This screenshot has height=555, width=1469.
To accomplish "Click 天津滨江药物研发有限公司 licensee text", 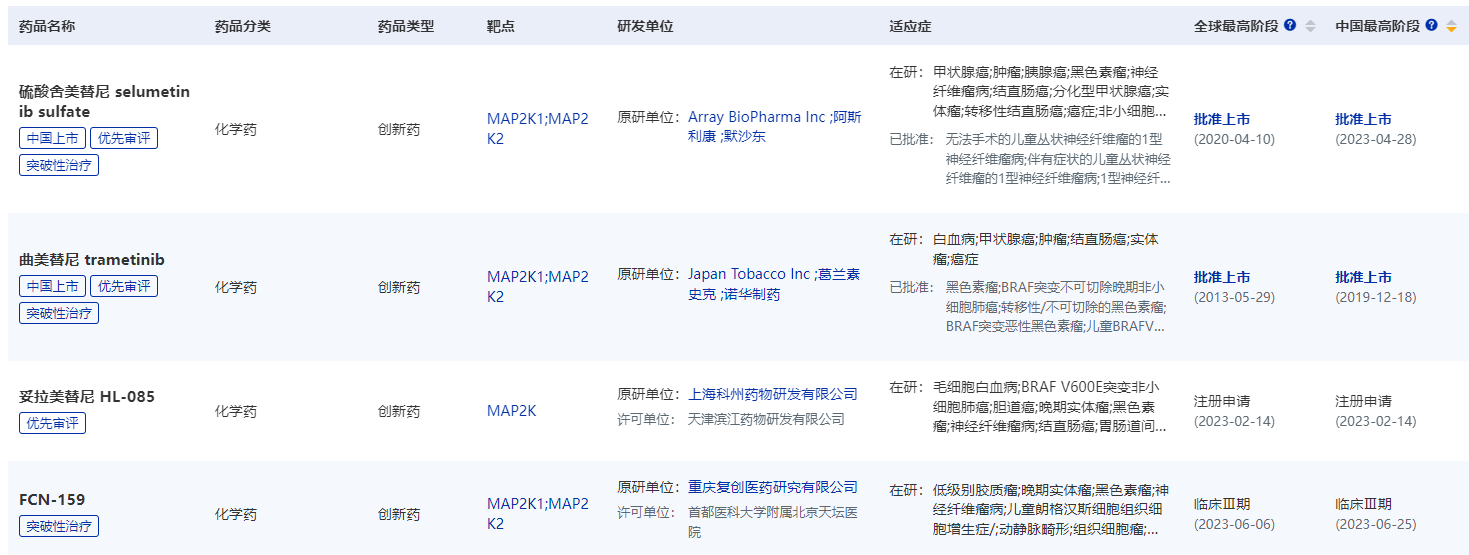I will point(766,419).
